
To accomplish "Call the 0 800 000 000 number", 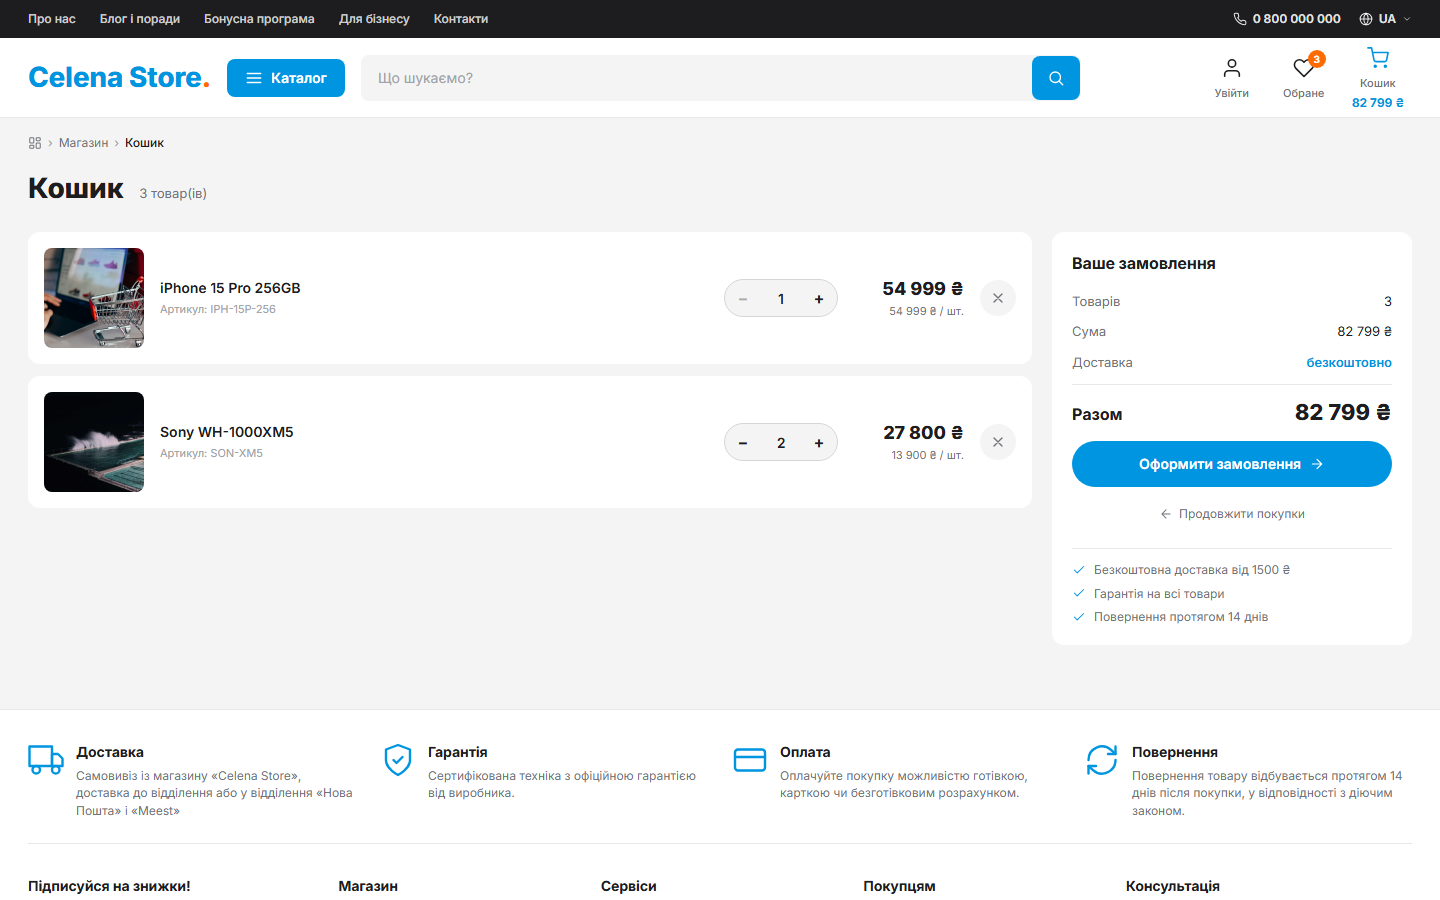I will point(1297,19).
